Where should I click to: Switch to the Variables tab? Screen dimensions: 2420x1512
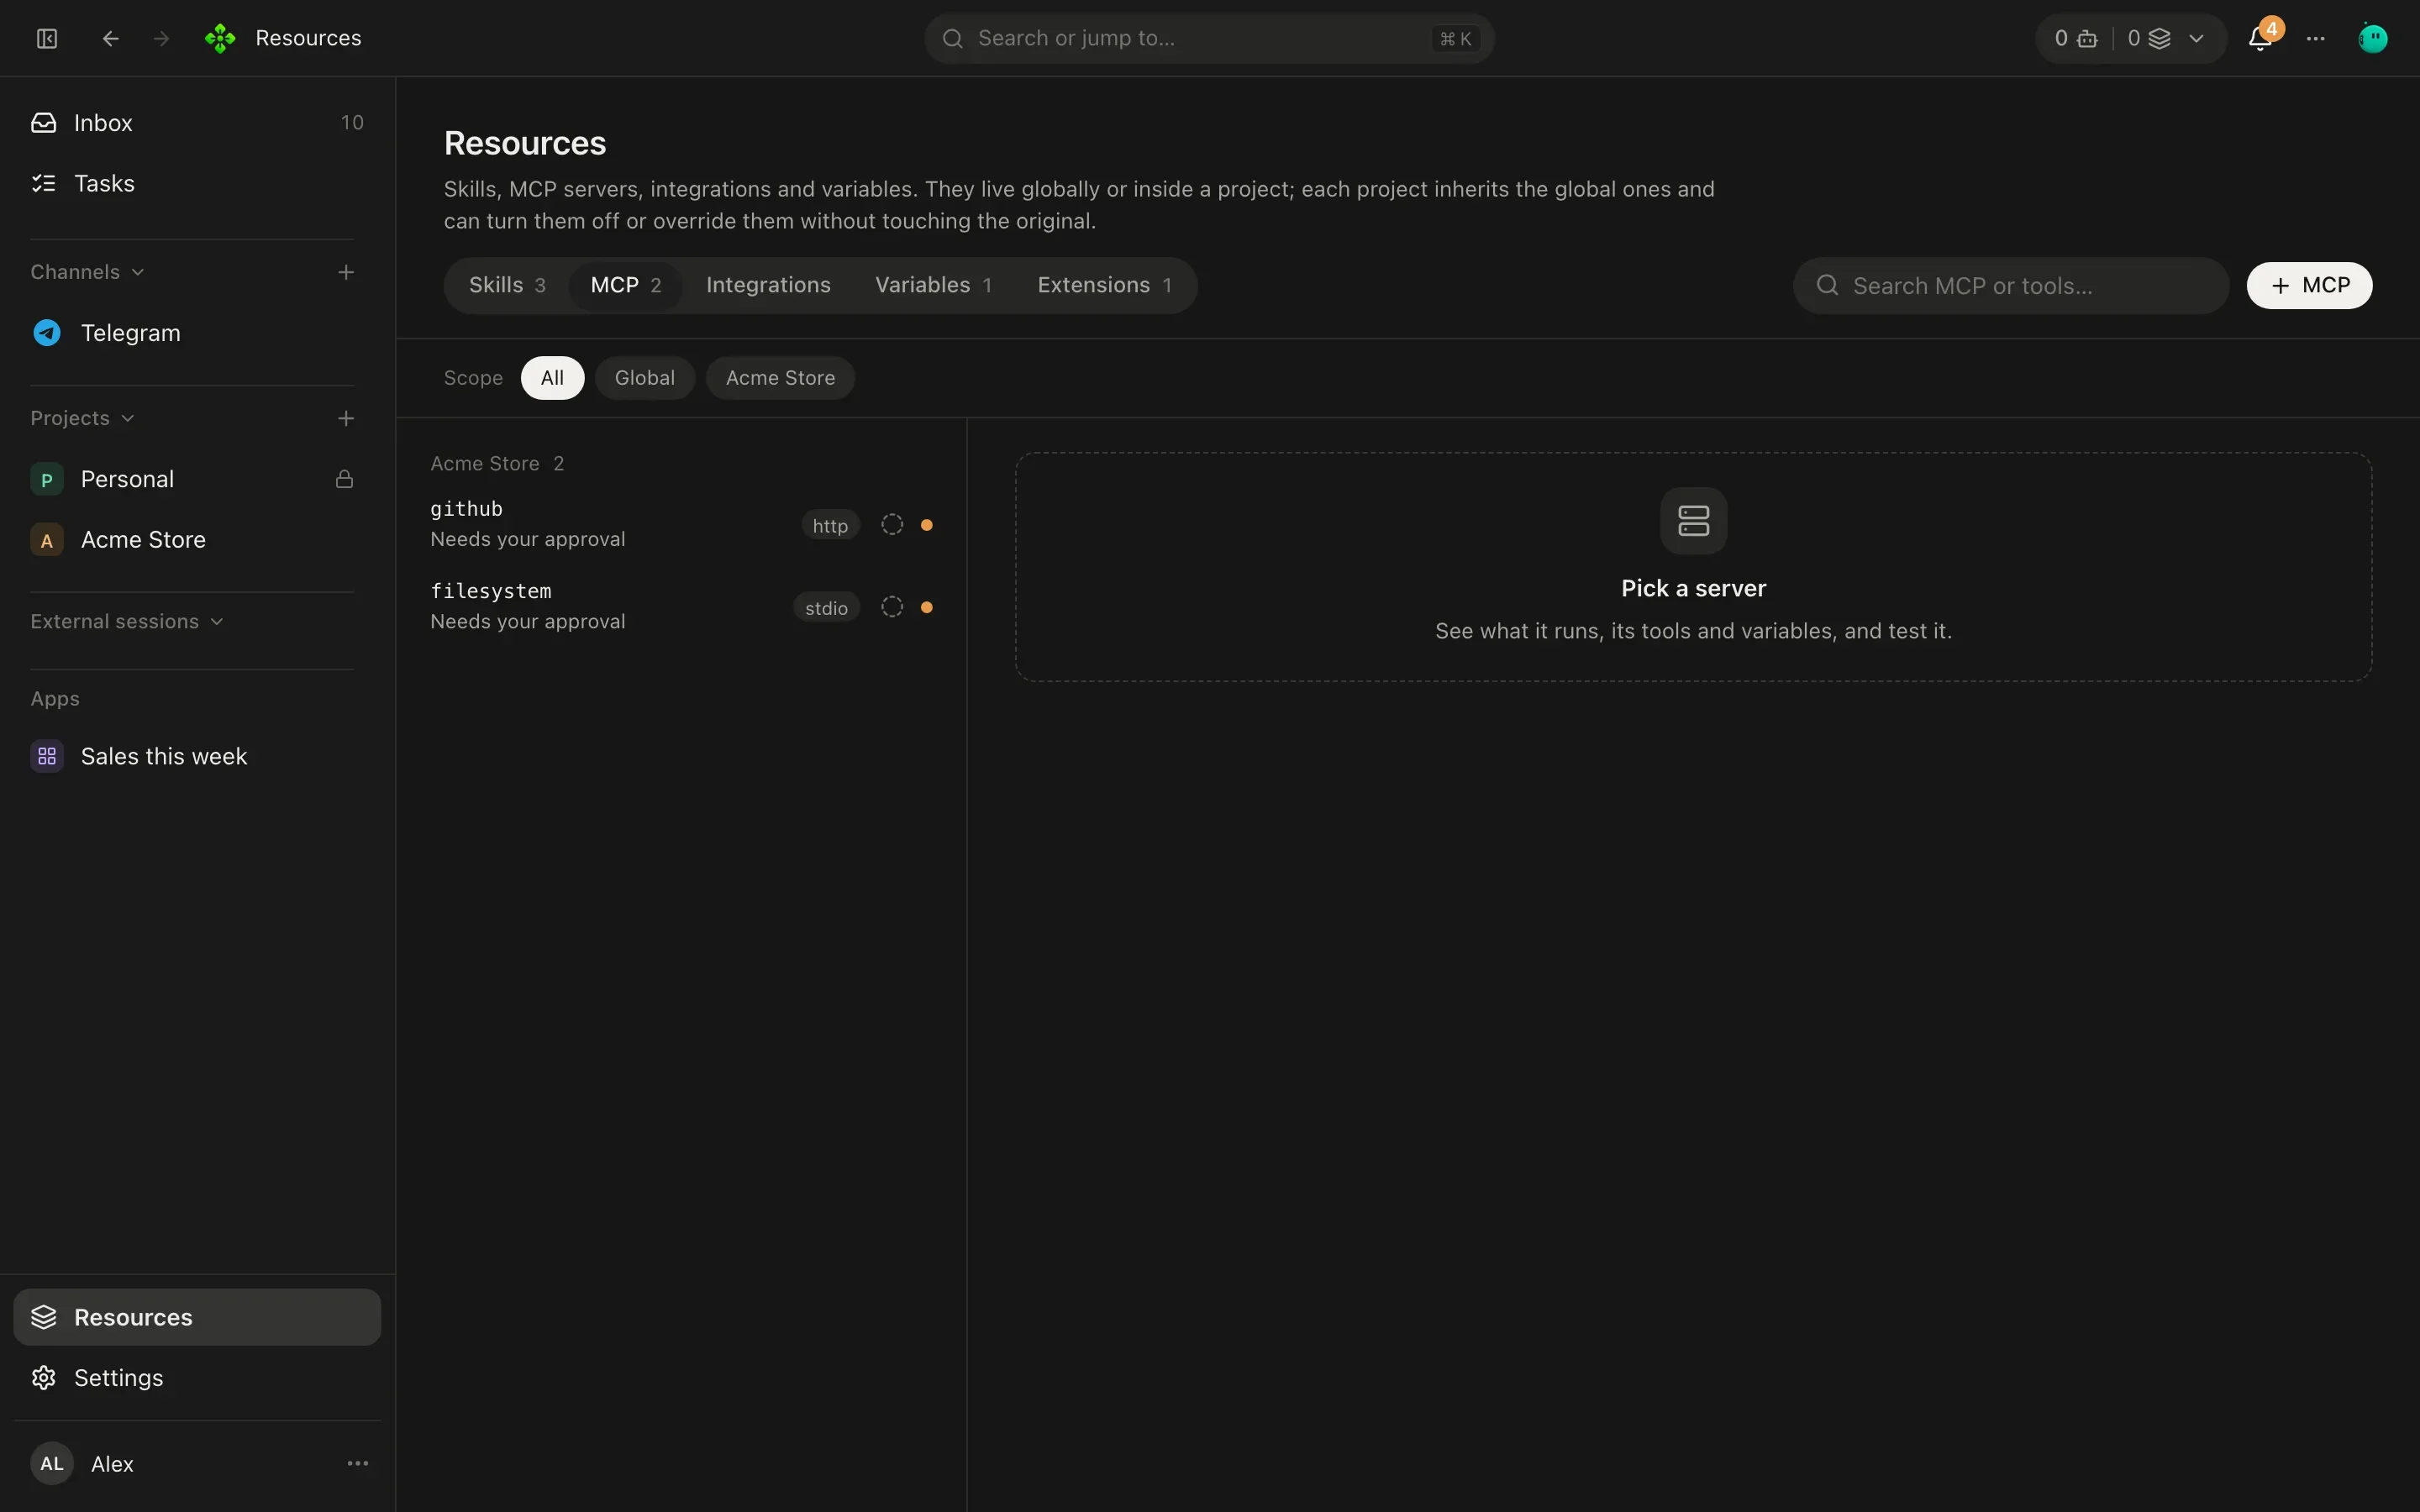point(933,285)
